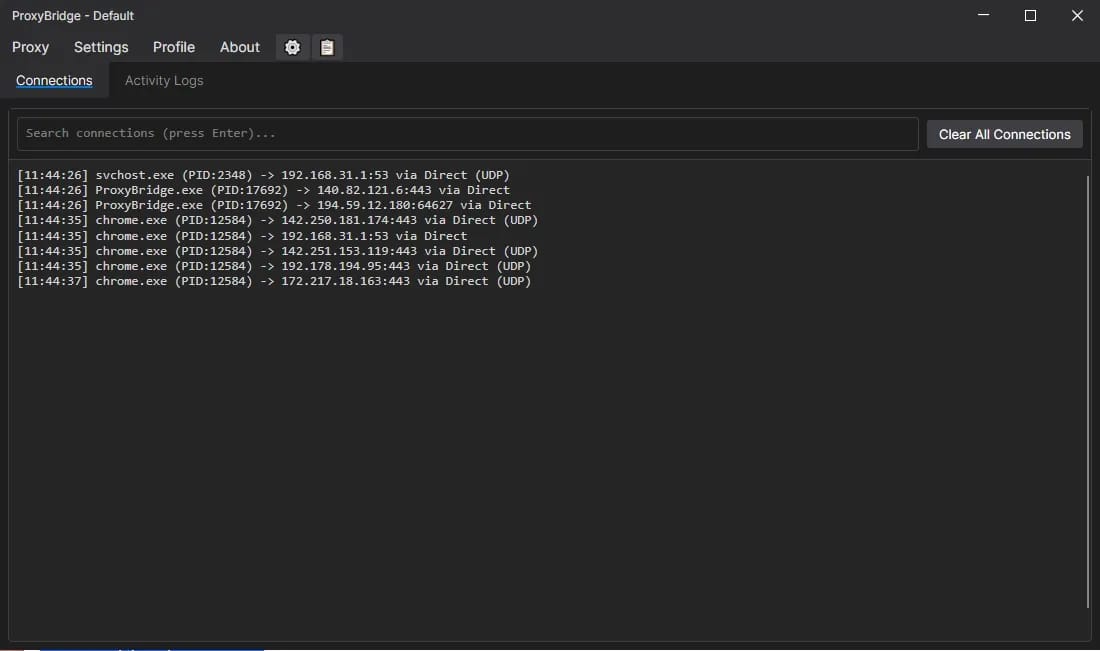Maximize the ProxyBridge window

pos(1031,15)
